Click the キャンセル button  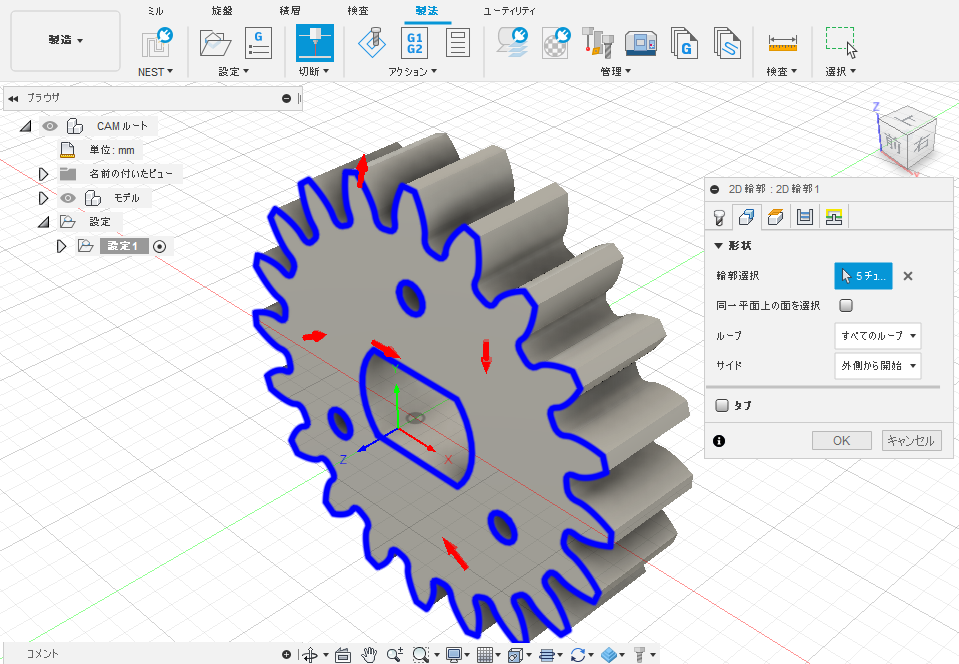911,441
